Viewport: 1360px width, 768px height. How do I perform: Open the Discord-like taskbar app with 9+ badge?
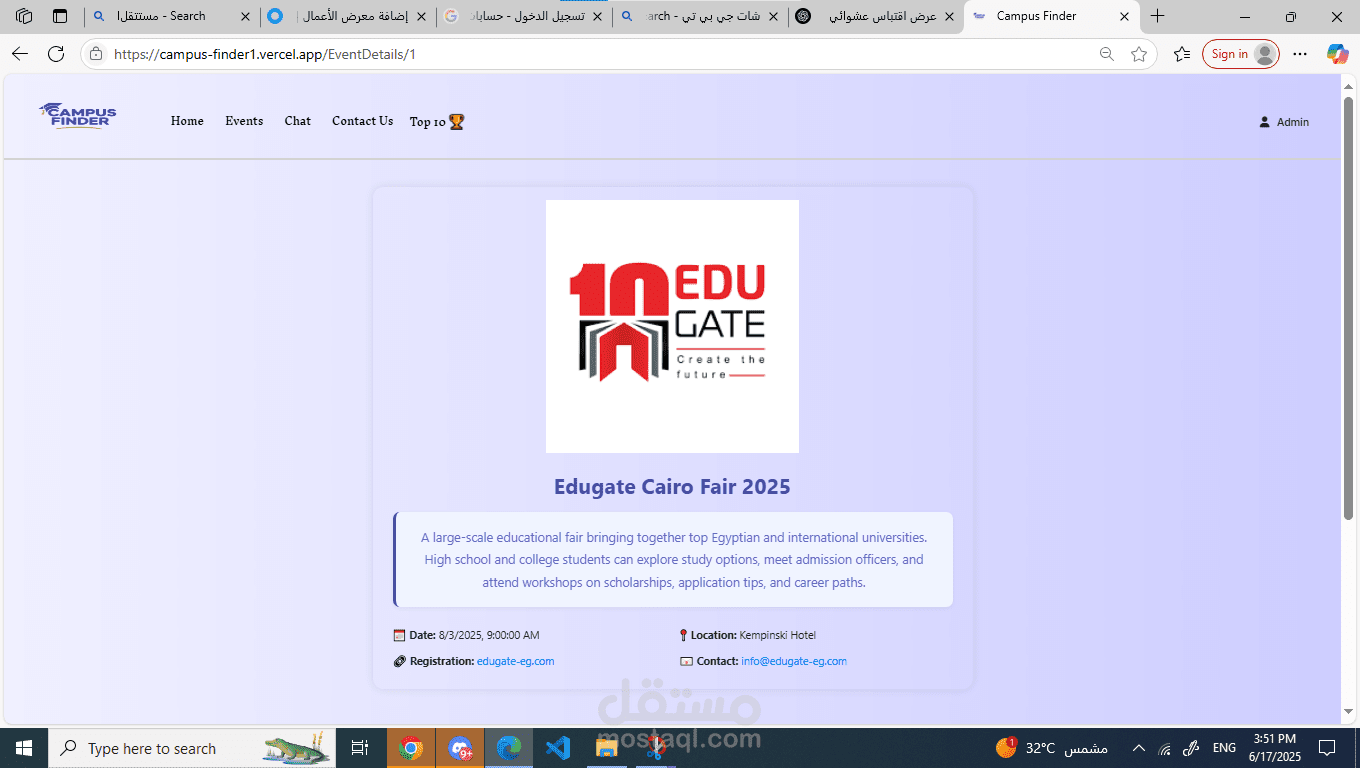(460, 748)
